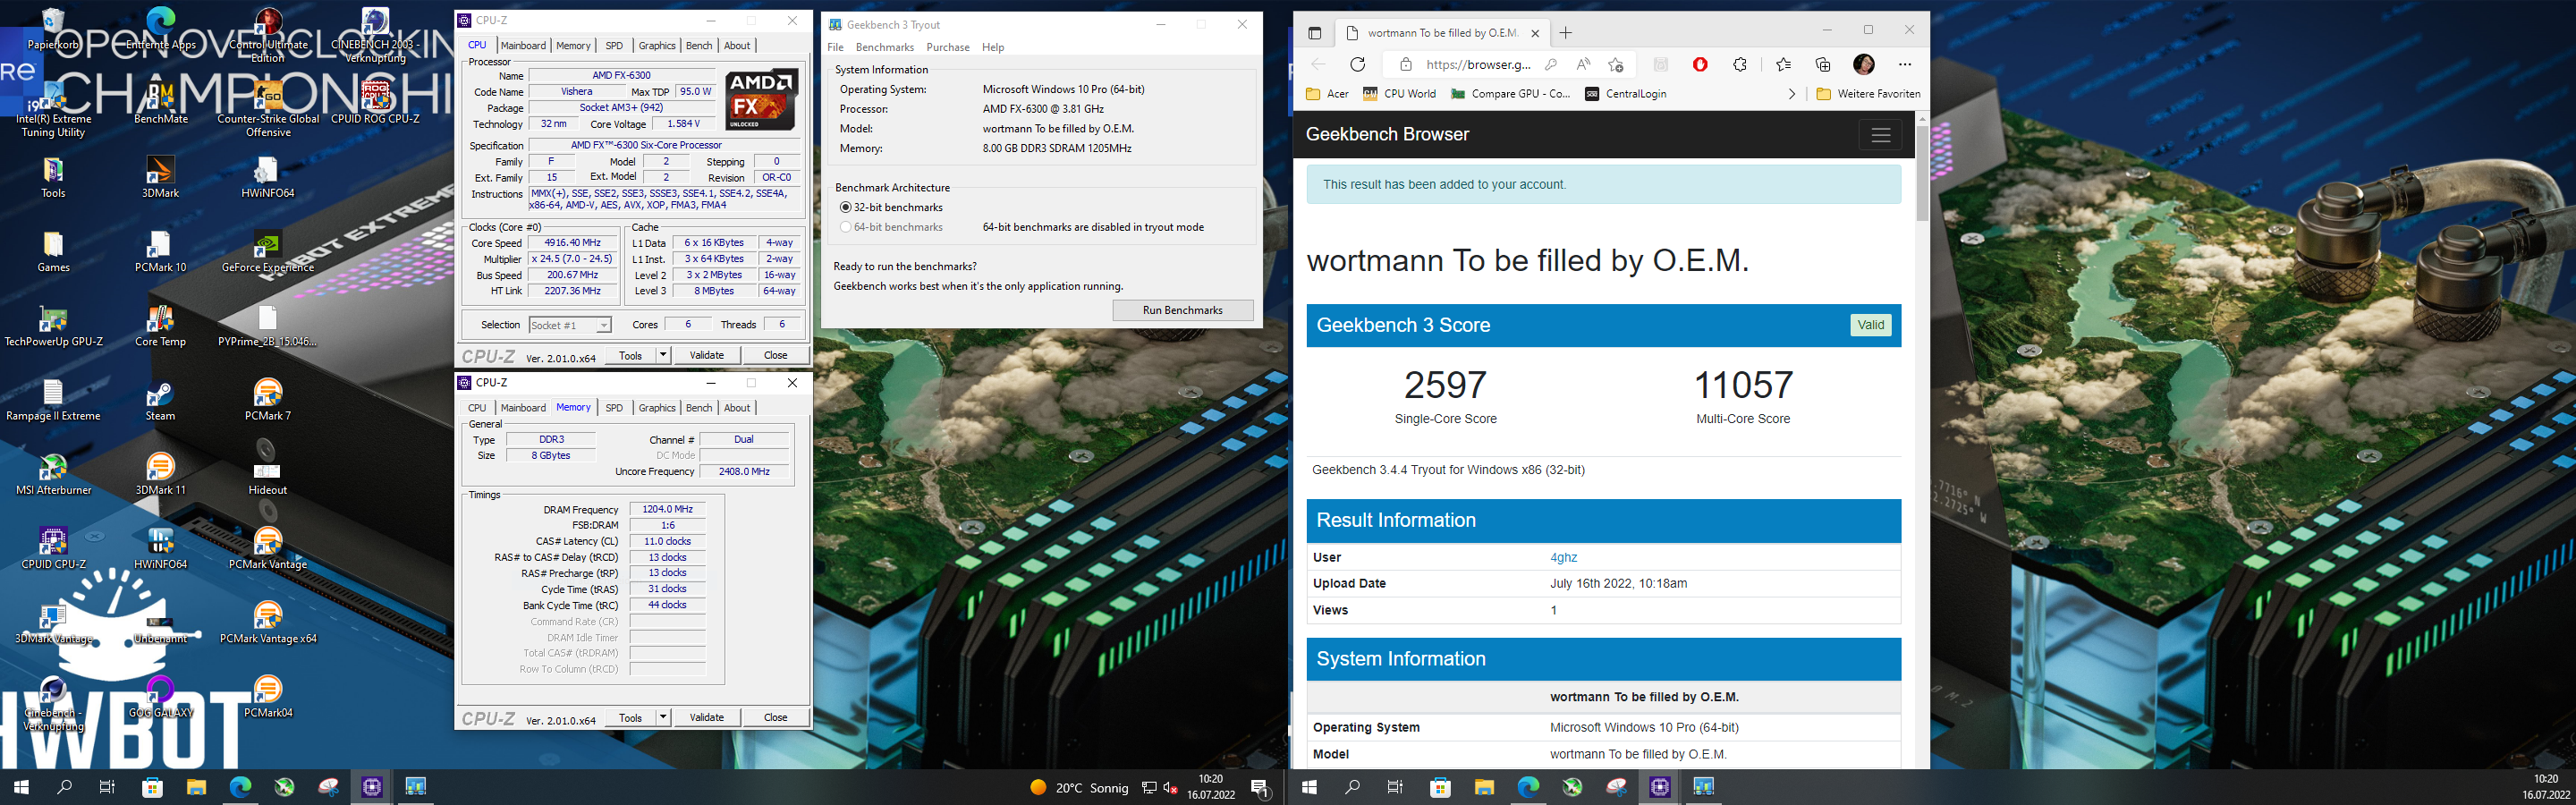Viewport: 2576px width, 805px height.
Task: Click the Run Benchmarks button
Action: coord(1182,310)
